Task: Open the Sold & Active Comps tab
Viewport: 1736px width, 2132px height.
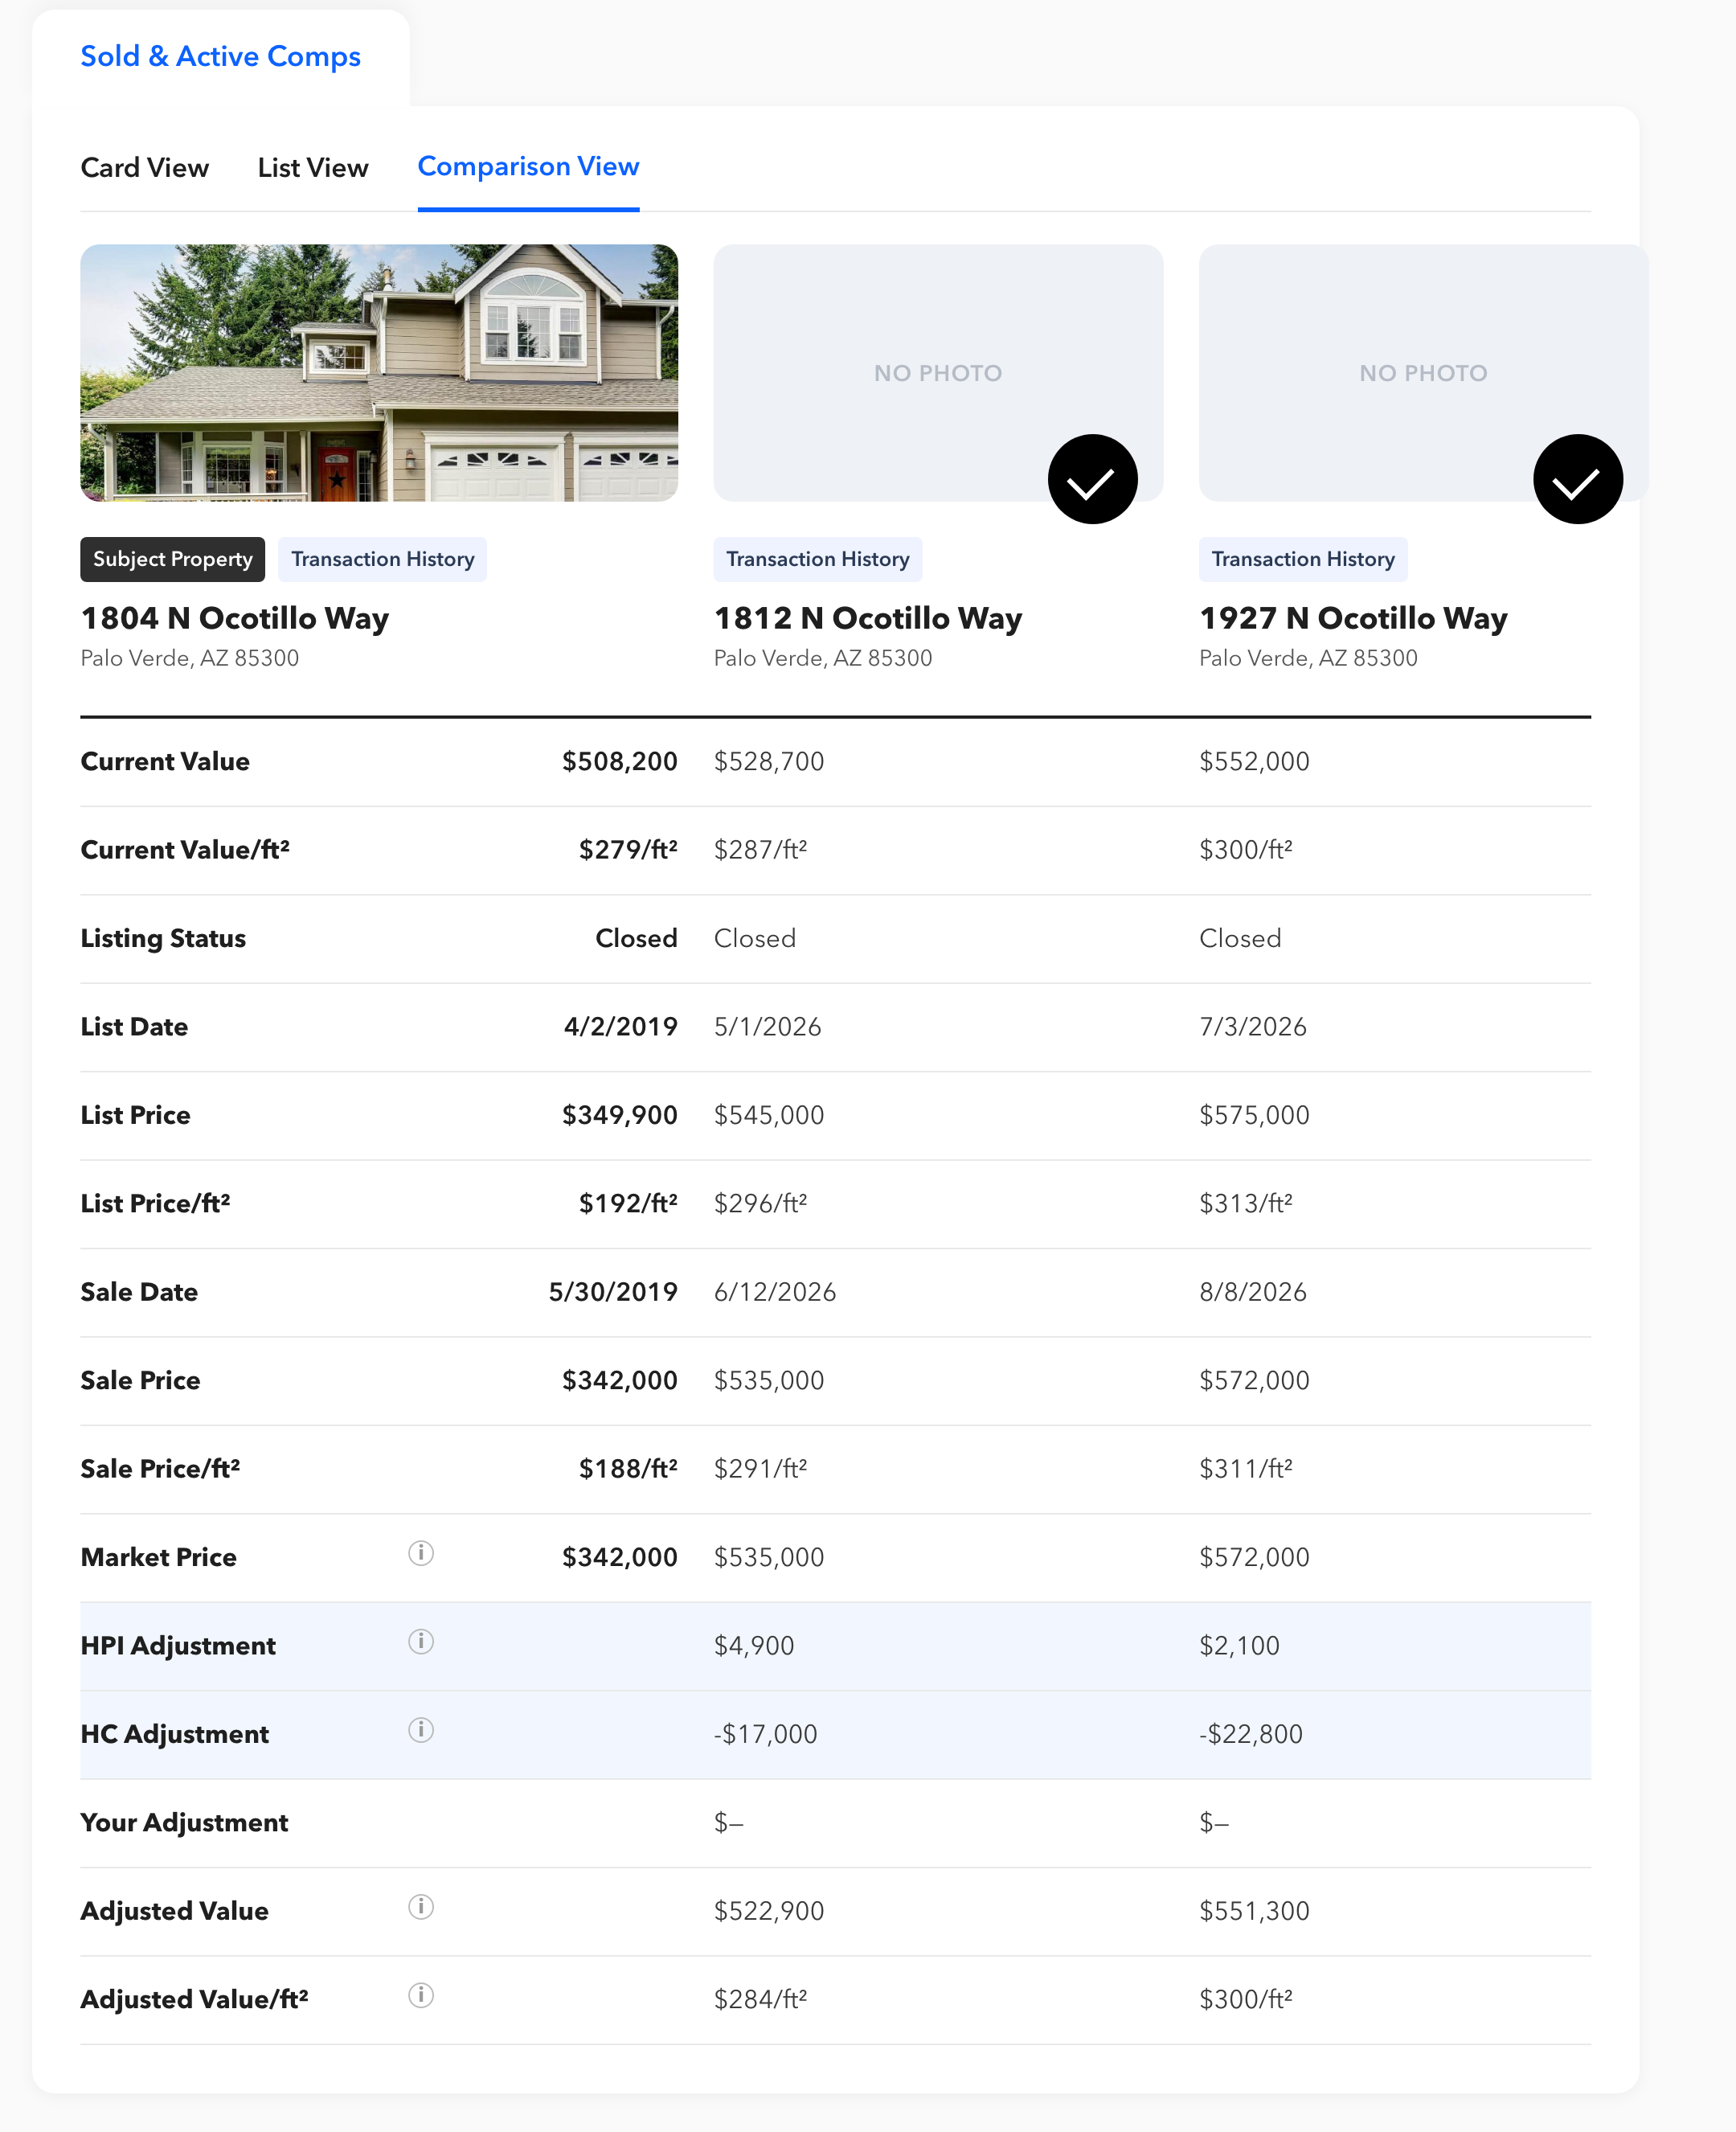Action: click(221, 57)
